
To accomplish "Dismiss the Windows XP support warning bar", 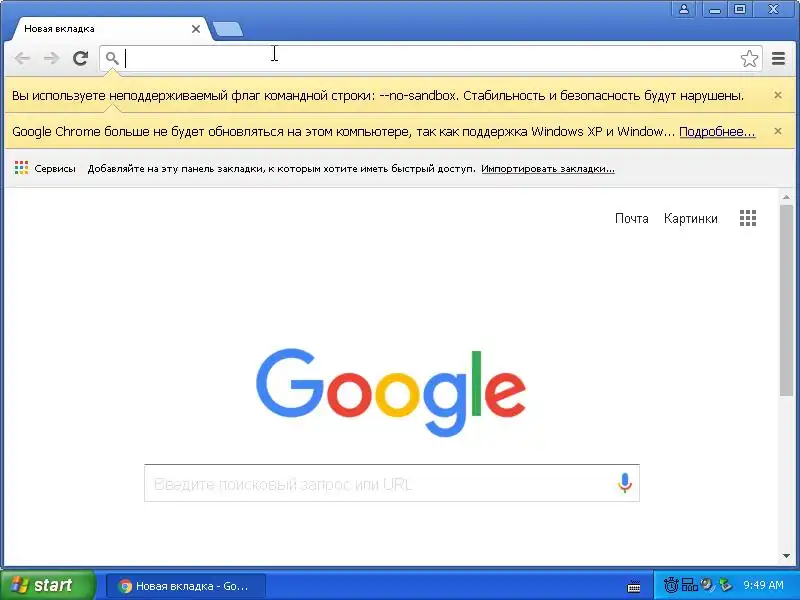I will [x=778, y=131].
